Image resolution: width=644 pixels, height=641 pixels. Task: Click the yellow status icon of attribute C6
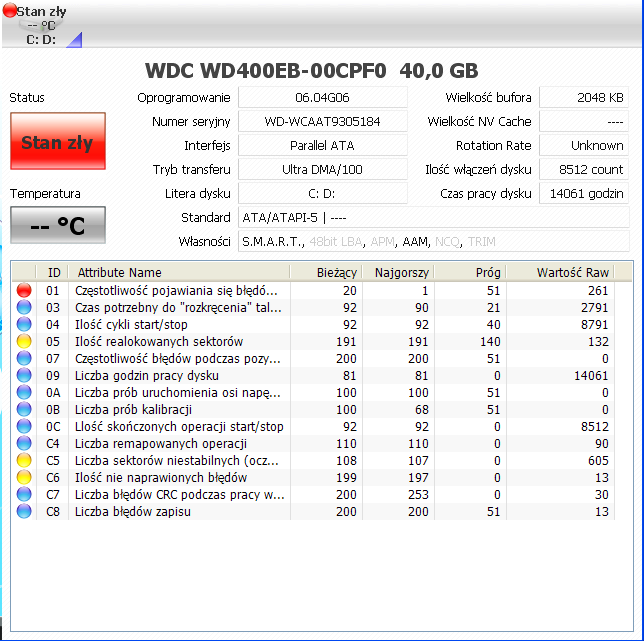click(x=24, y=478)
